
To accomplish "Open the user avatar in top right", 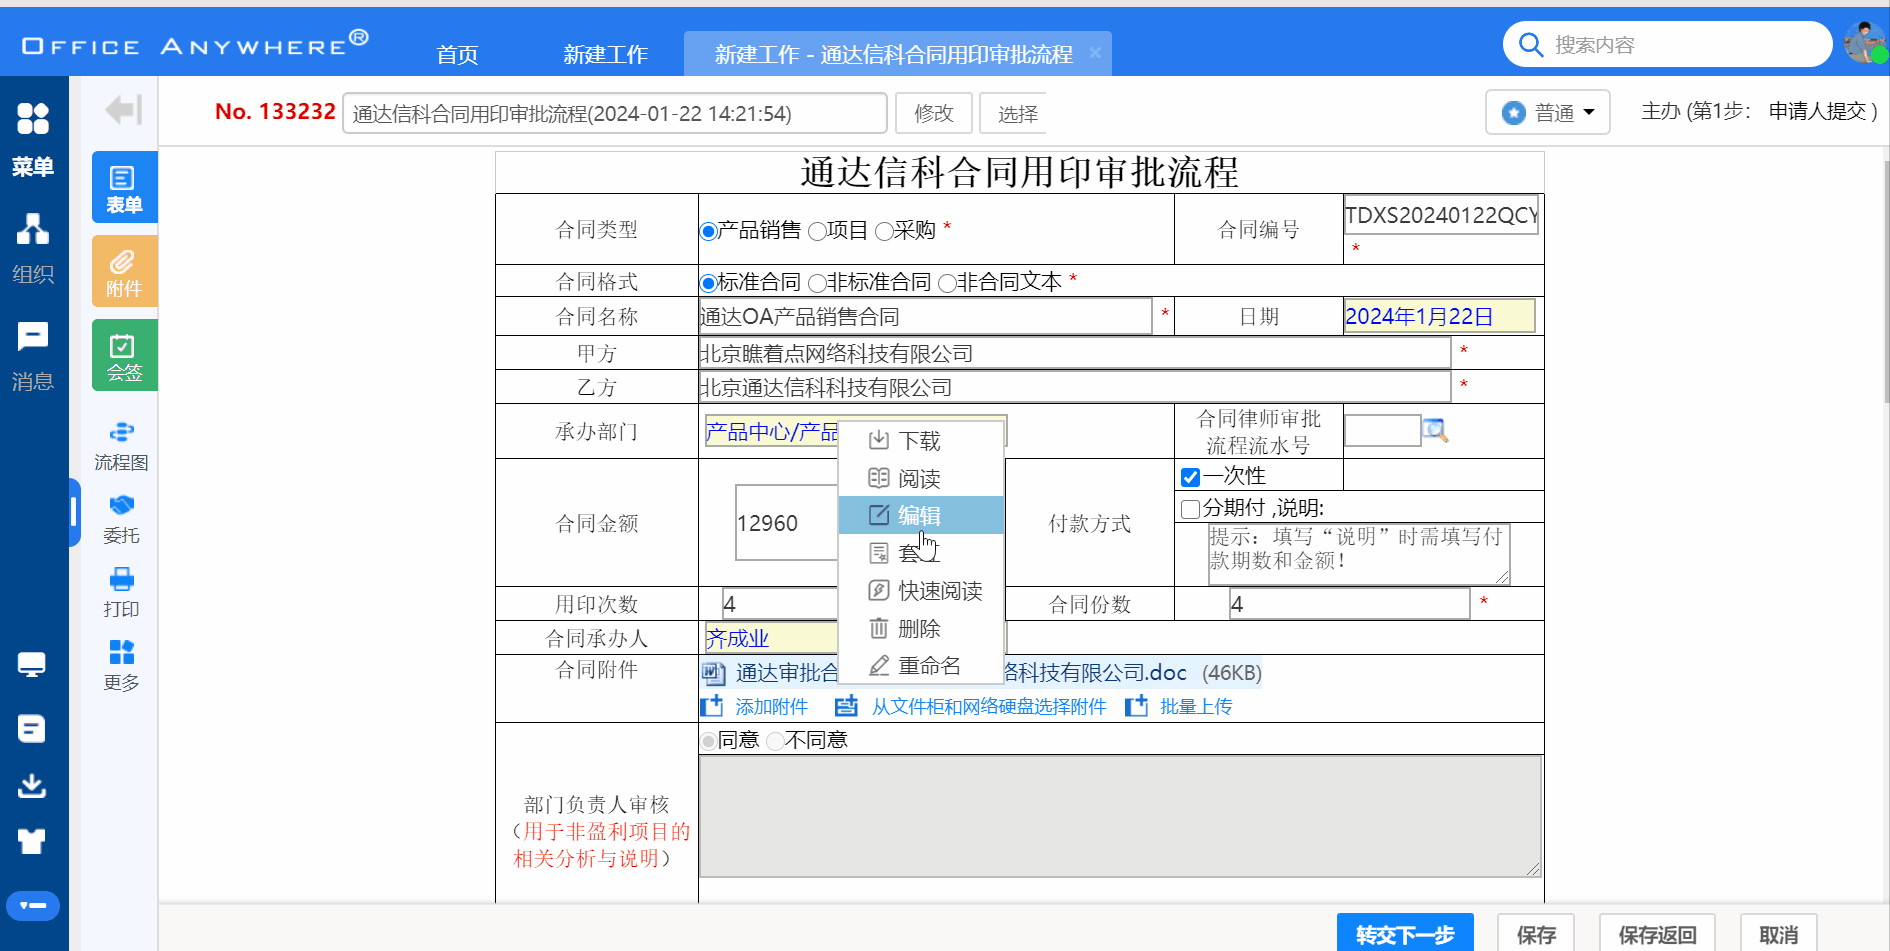I will click(x=1865, y=43).
